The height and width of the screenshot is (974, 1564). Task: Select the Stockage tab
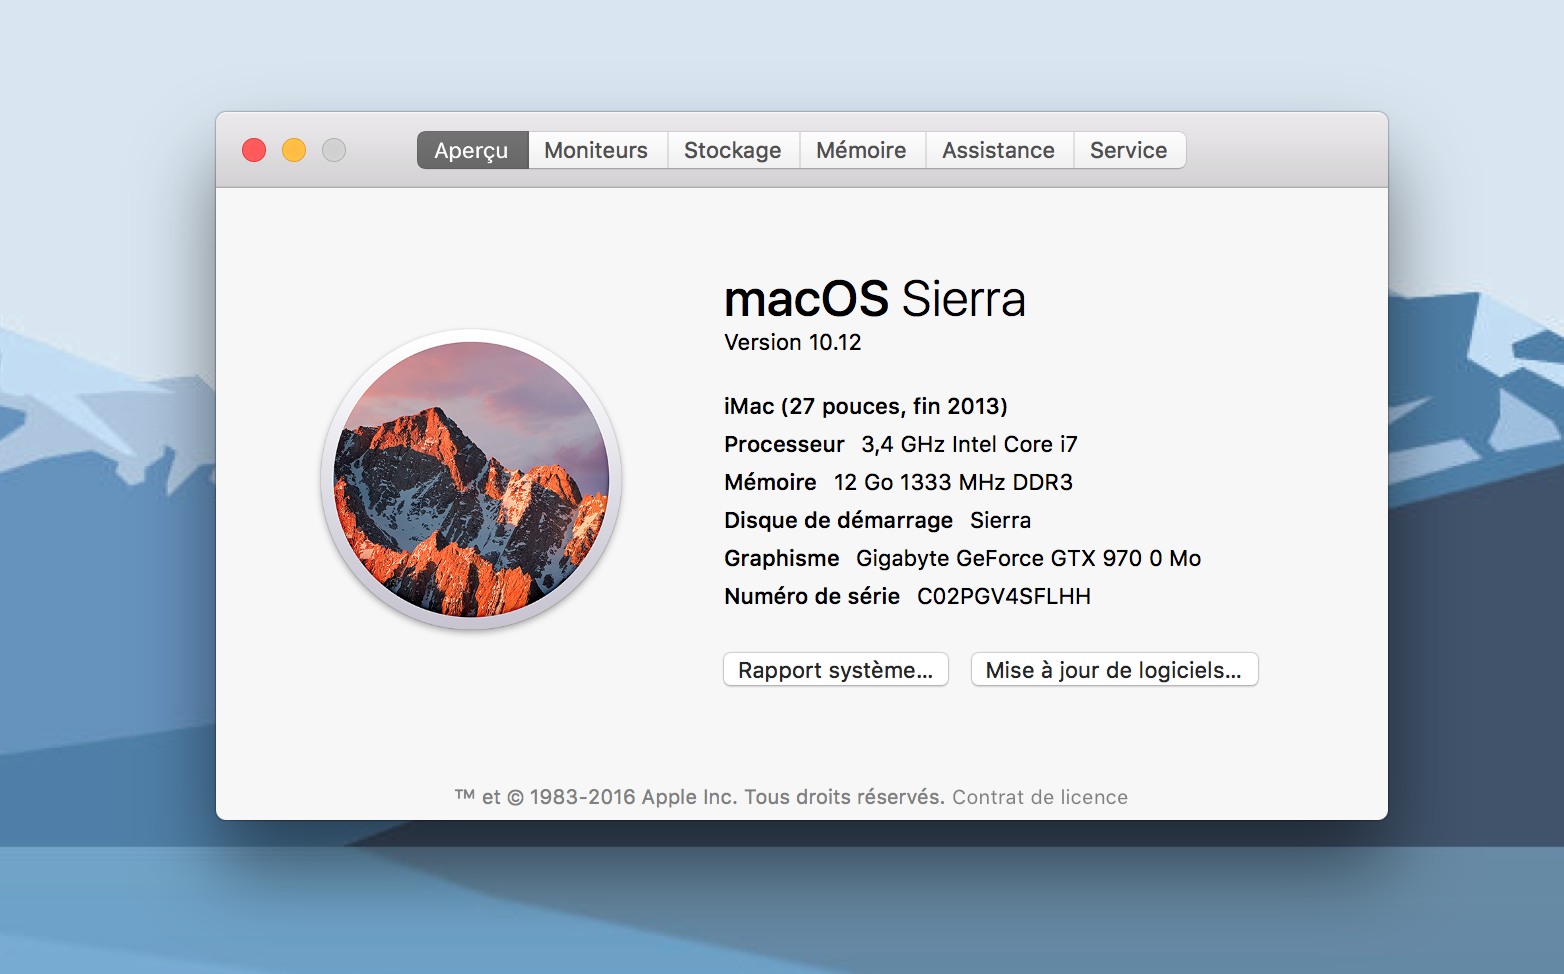coord(732,150)
